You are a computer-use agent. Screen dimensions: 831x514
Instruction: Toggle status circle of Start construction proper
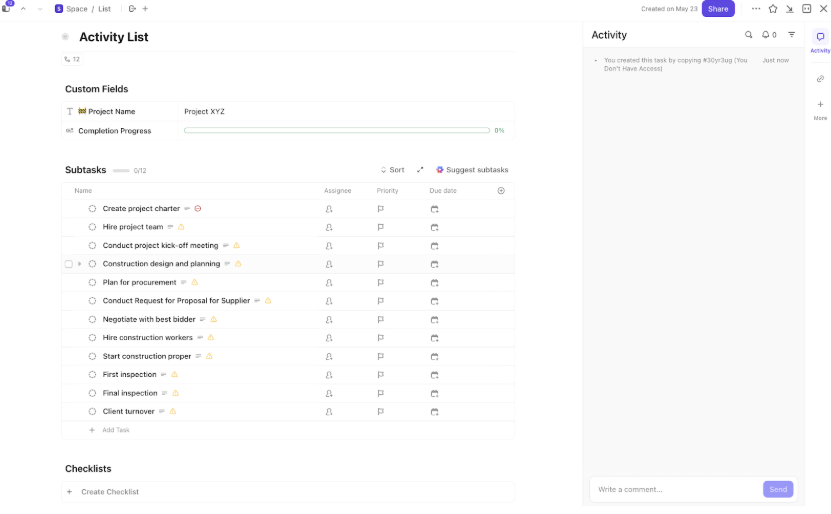(92, 356)
